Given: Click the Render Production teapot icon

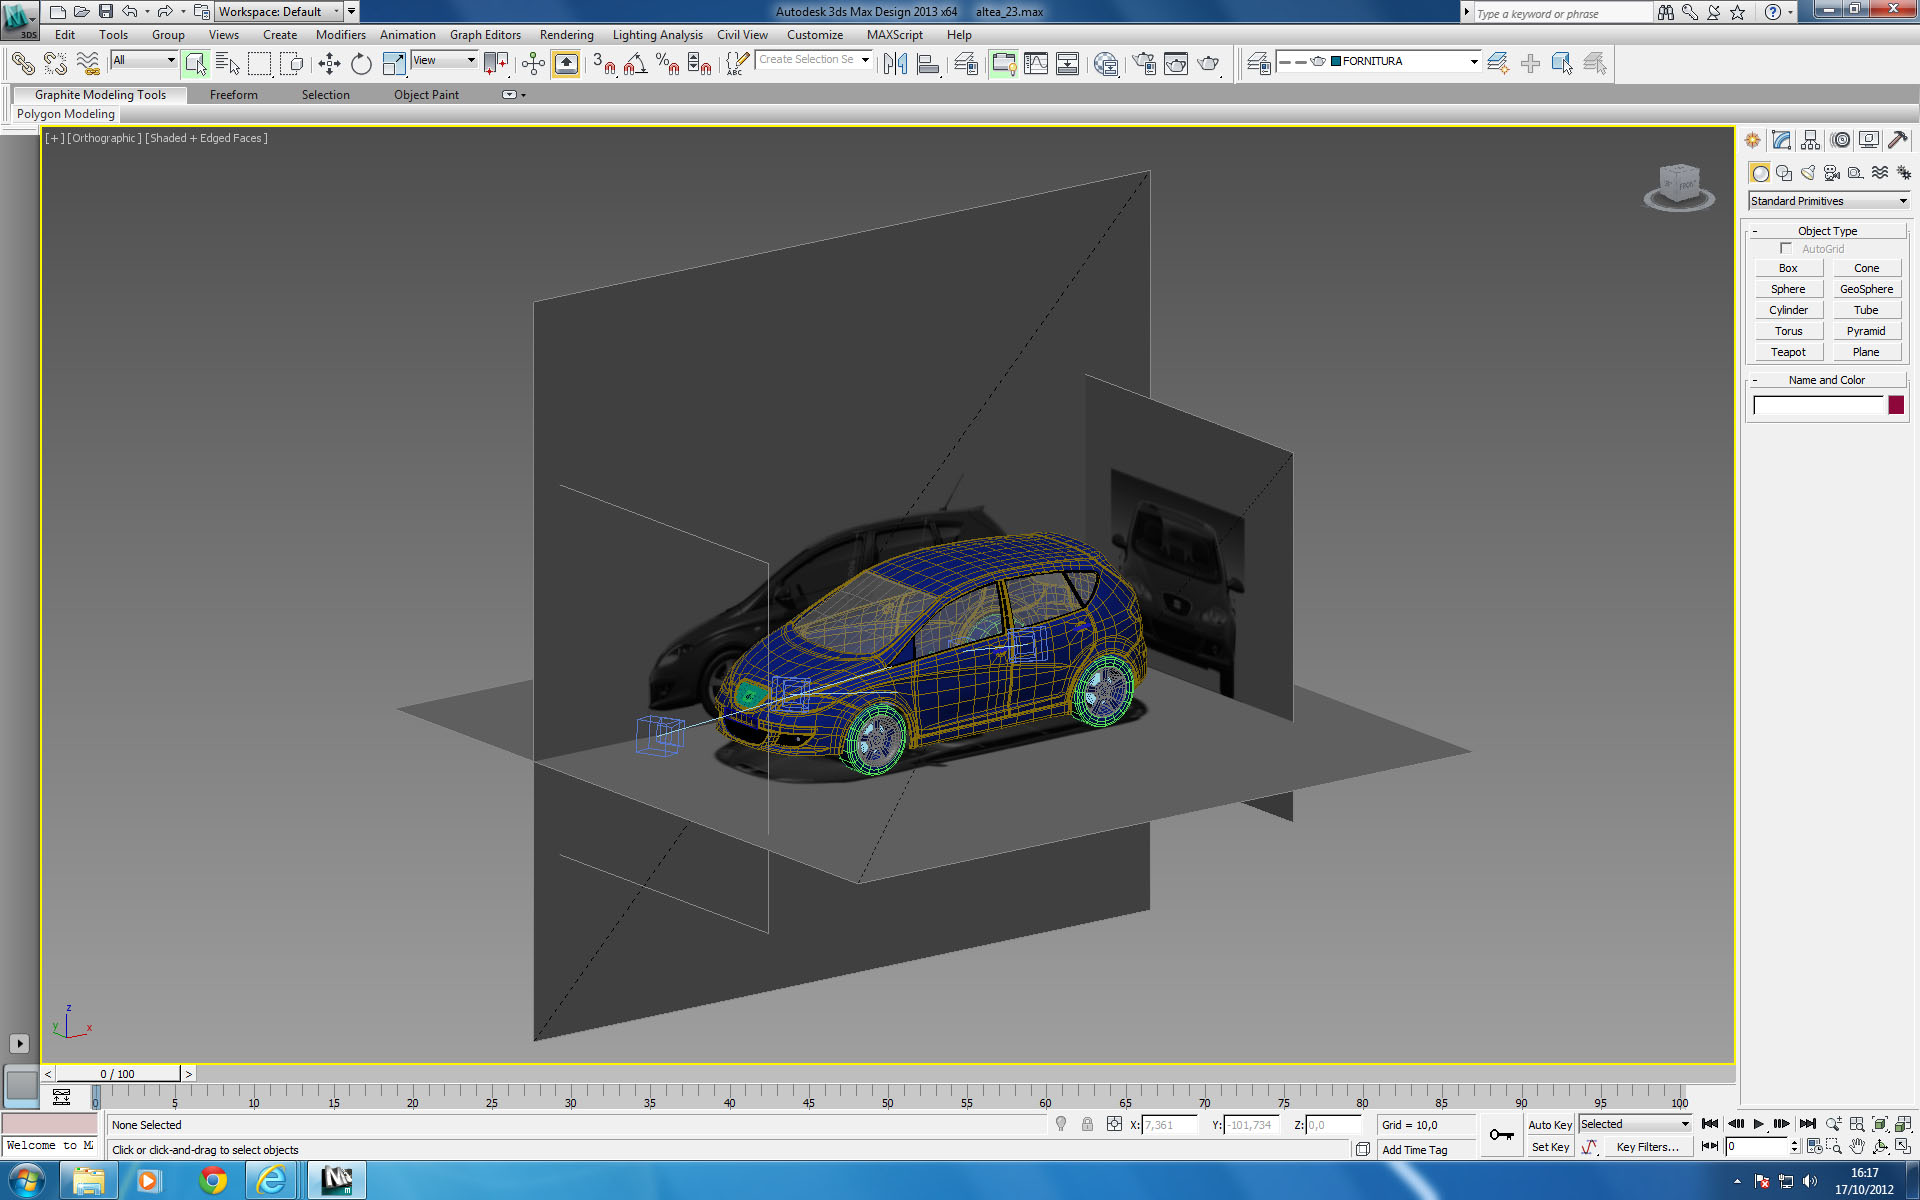Looking at the screenshot, I should pos(1208,64).
